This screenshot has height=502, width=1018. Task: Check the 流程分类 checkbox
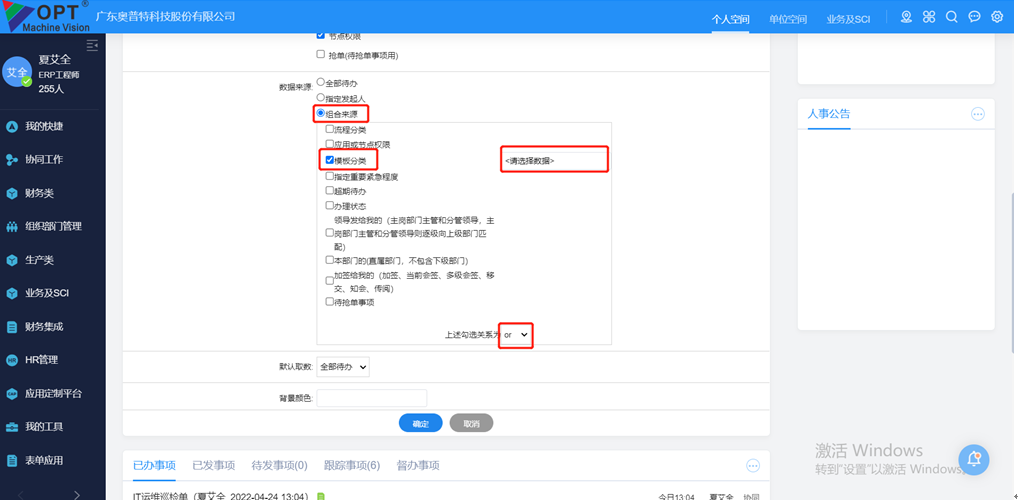[330, 130]
